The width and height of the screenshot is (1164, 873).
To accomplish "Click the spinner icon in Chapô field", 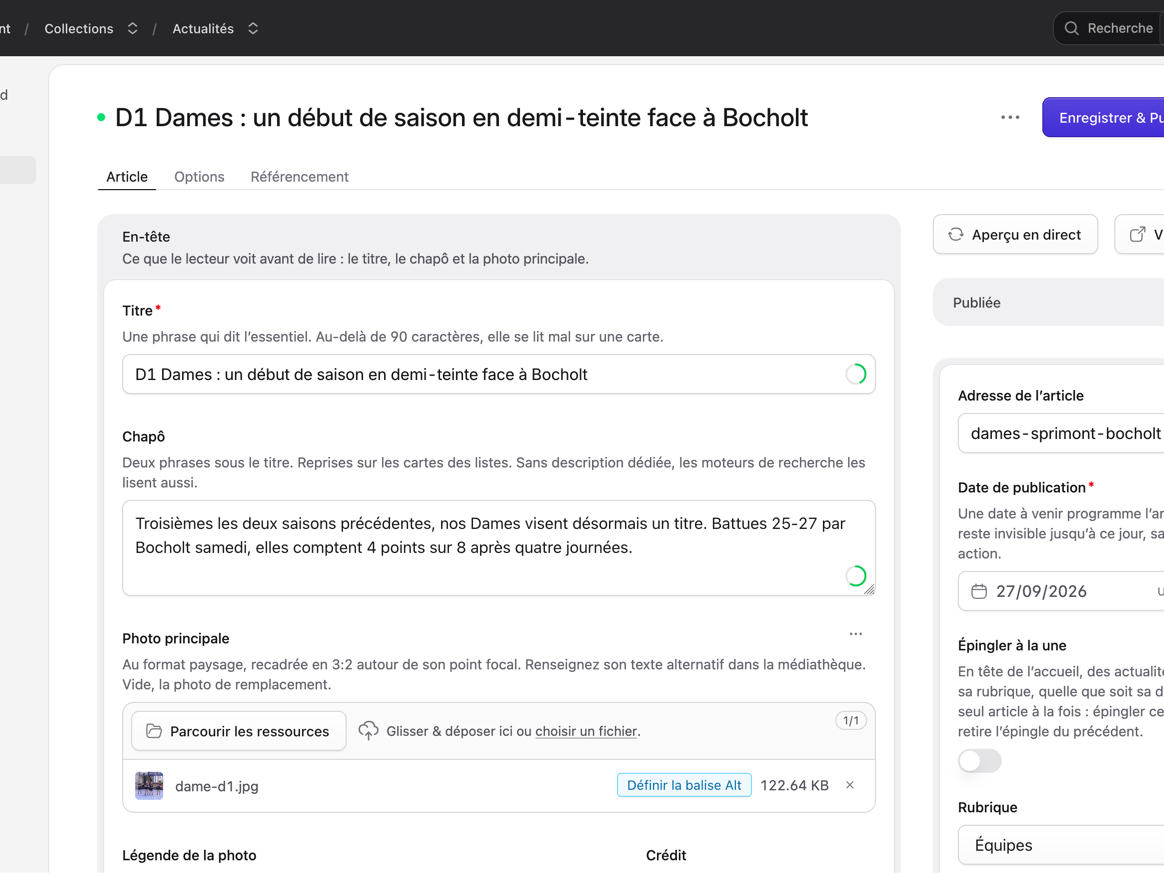I will pyautogui.click(x=856, y=575).
